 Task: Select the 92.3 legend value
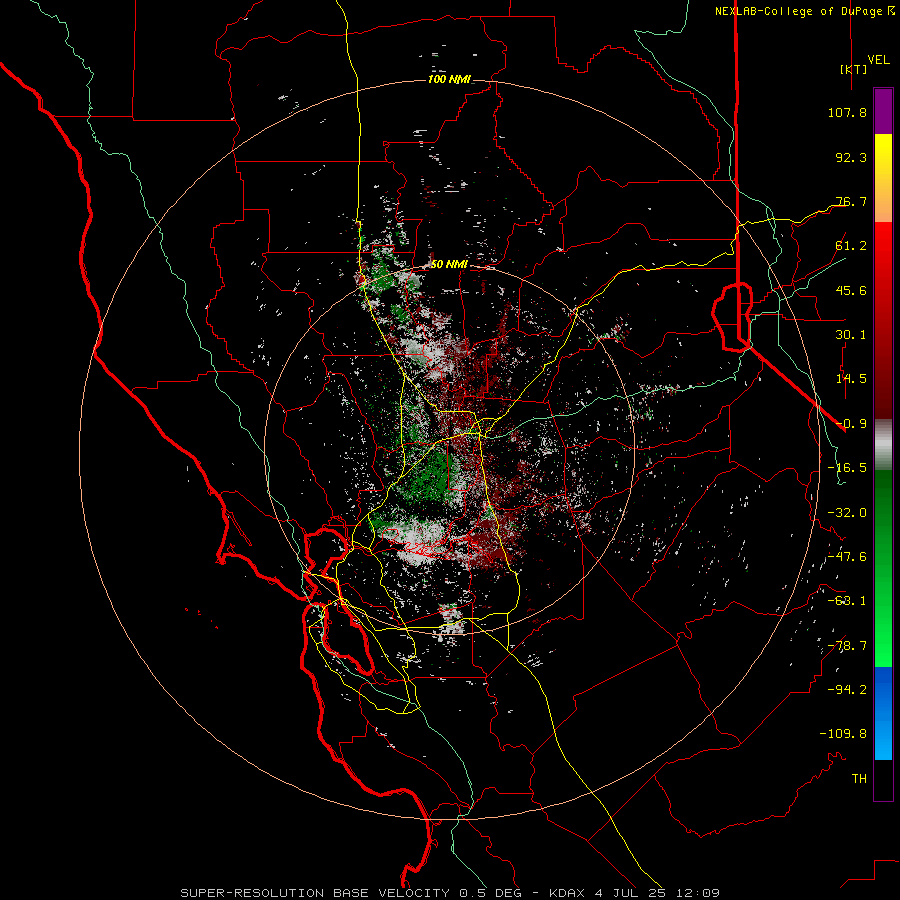click(x=851, y=157)
